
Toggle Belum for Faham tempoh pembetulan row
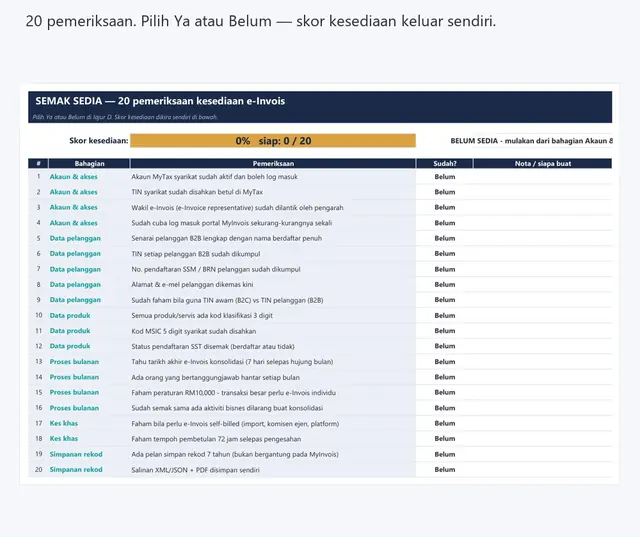(x=444, y=439)
